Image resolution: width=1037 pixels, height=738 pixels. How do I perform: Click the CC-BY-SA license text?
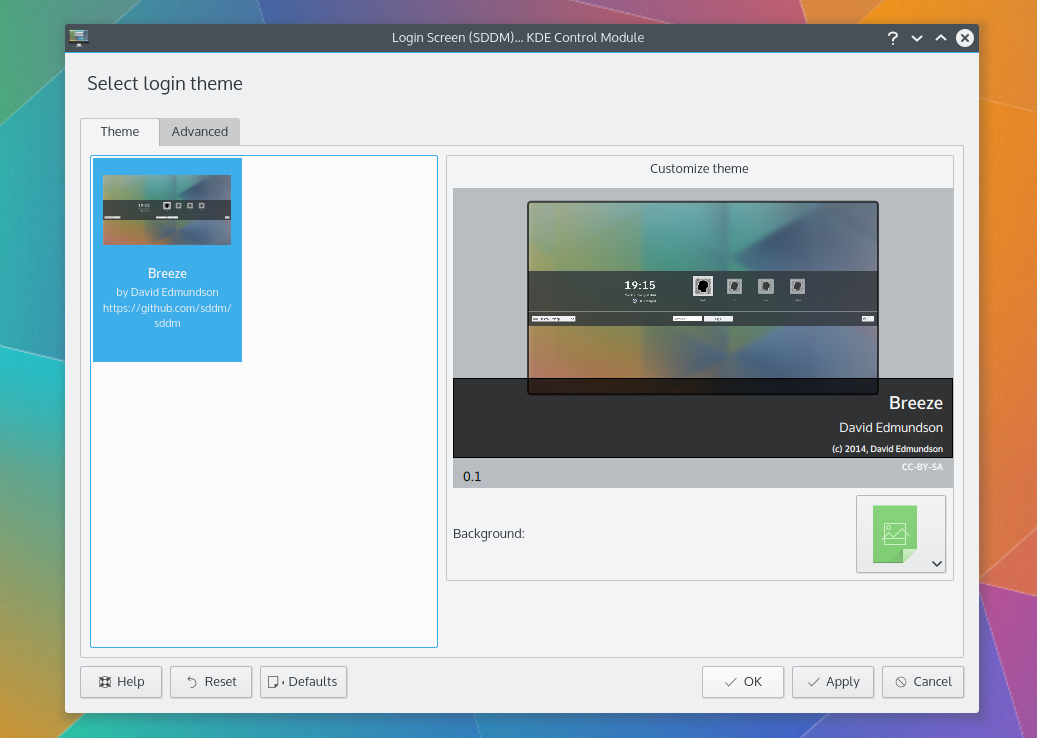[x=922, y=467]
